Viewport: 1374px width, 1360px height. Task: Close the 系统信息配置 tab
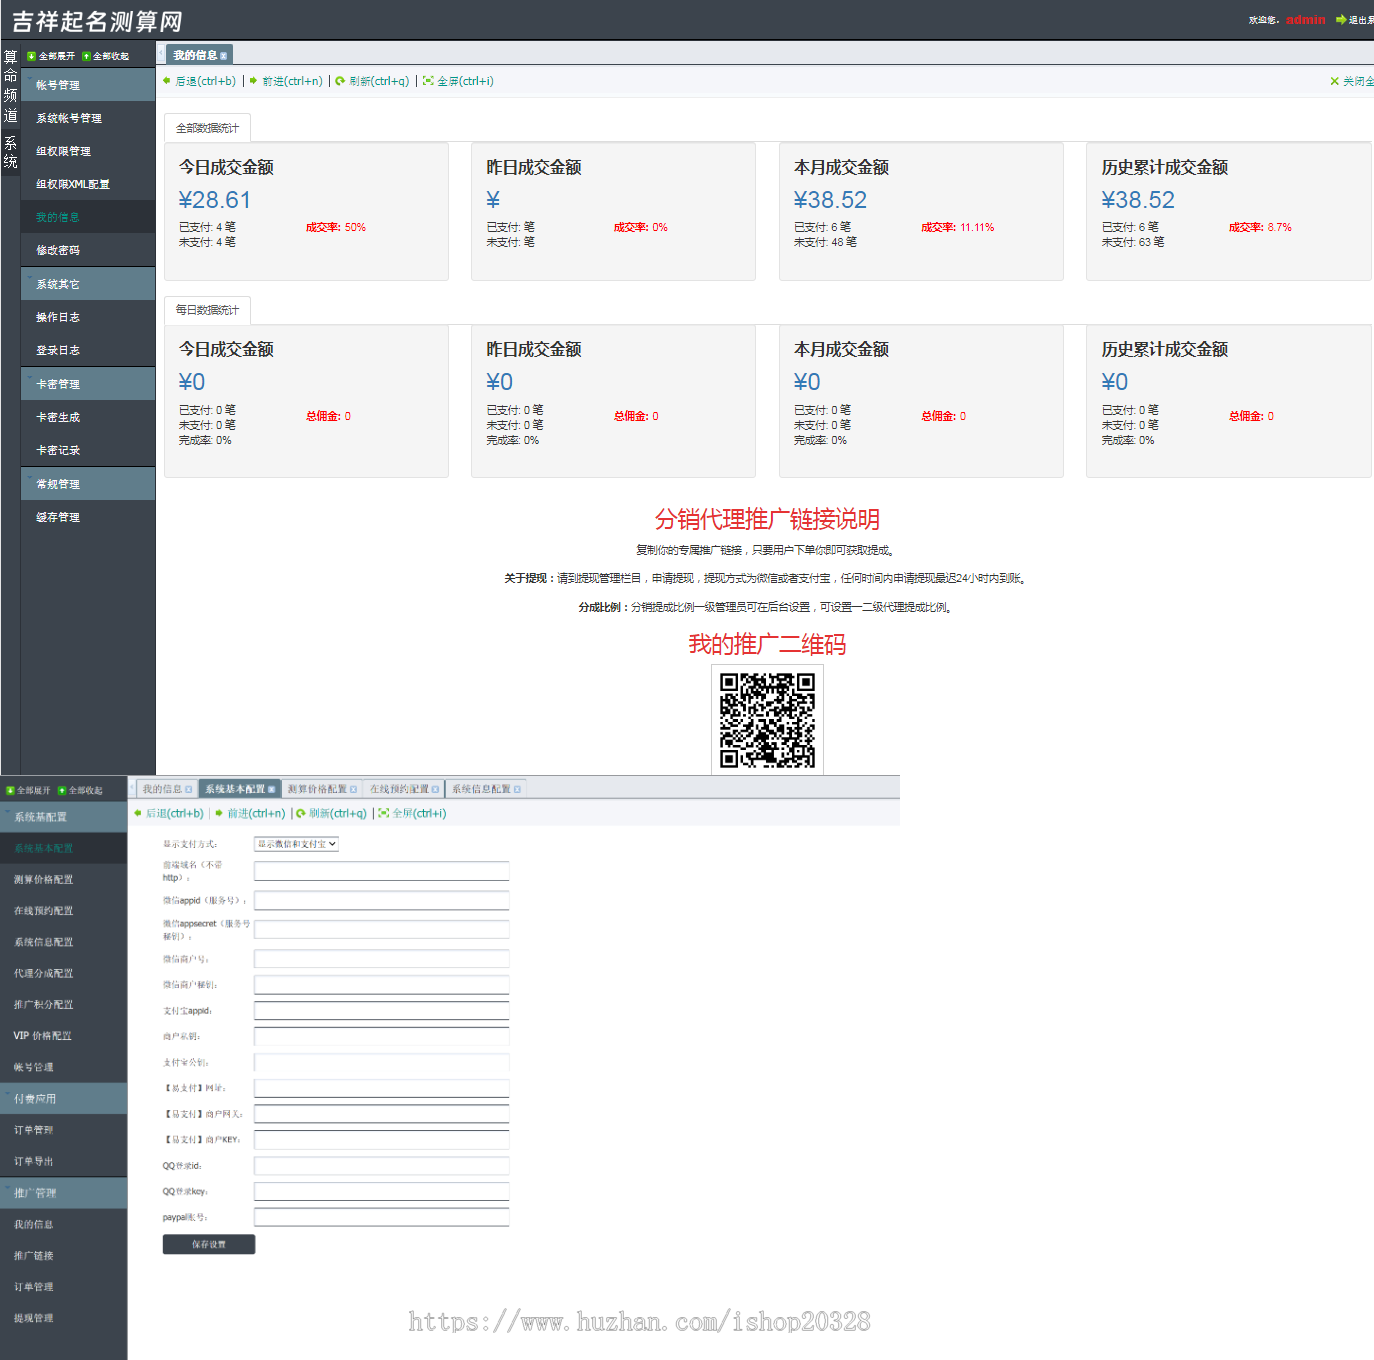pyautogui.click(x=517, y=790)
